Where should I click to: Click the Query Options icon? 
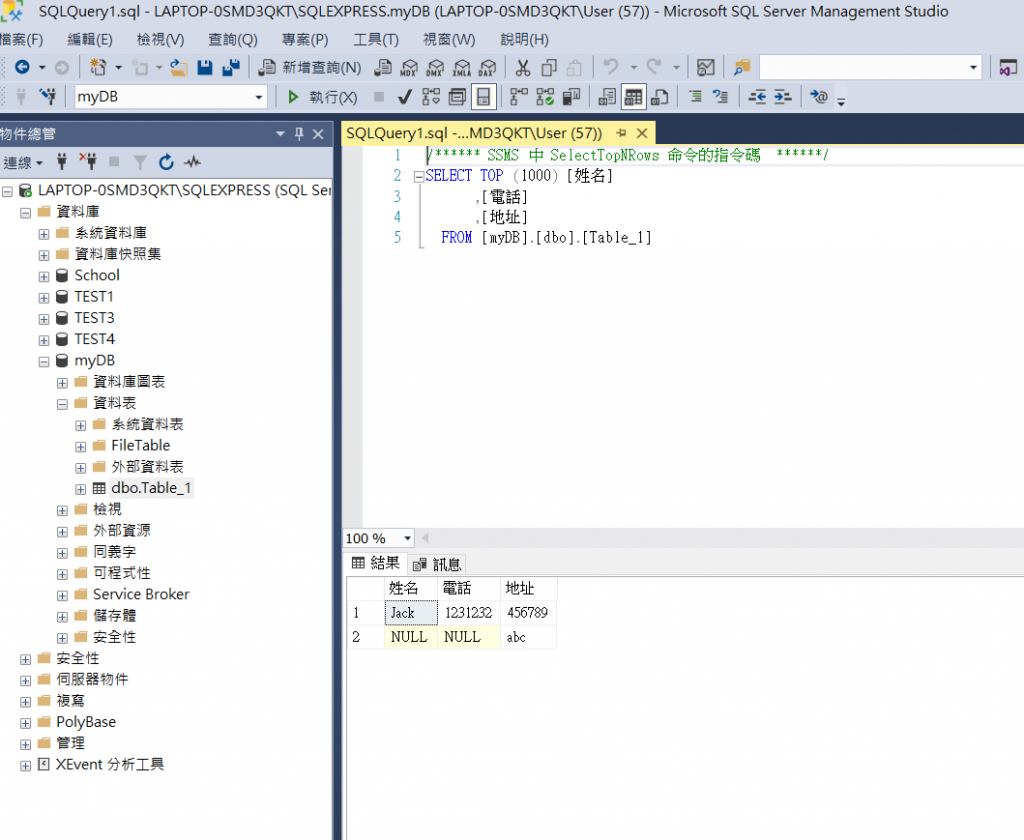coord(457,97)
